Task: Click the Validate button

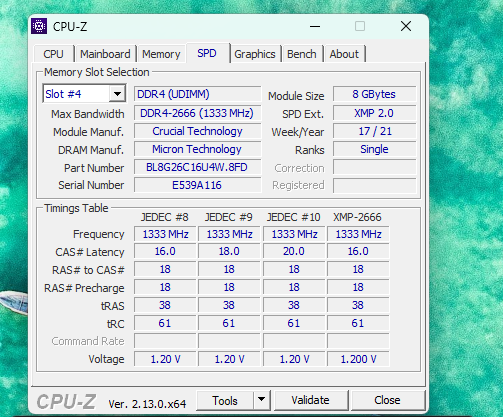Action: [311, 400]
